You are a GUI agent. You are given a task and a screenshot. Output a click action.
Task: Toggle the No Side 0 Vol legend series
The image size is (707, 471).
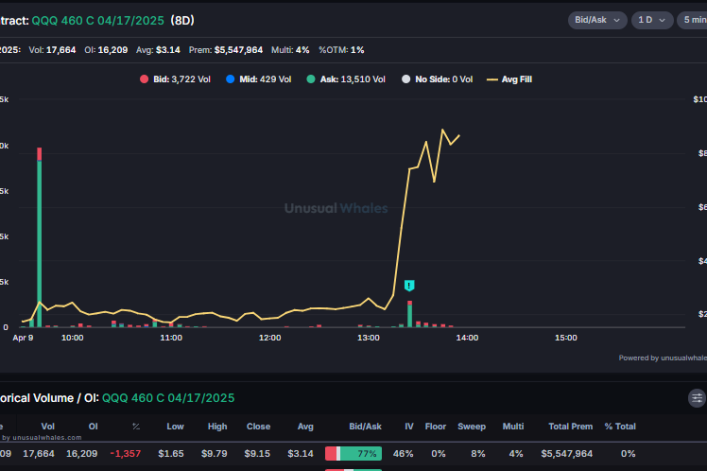point(437,79)
